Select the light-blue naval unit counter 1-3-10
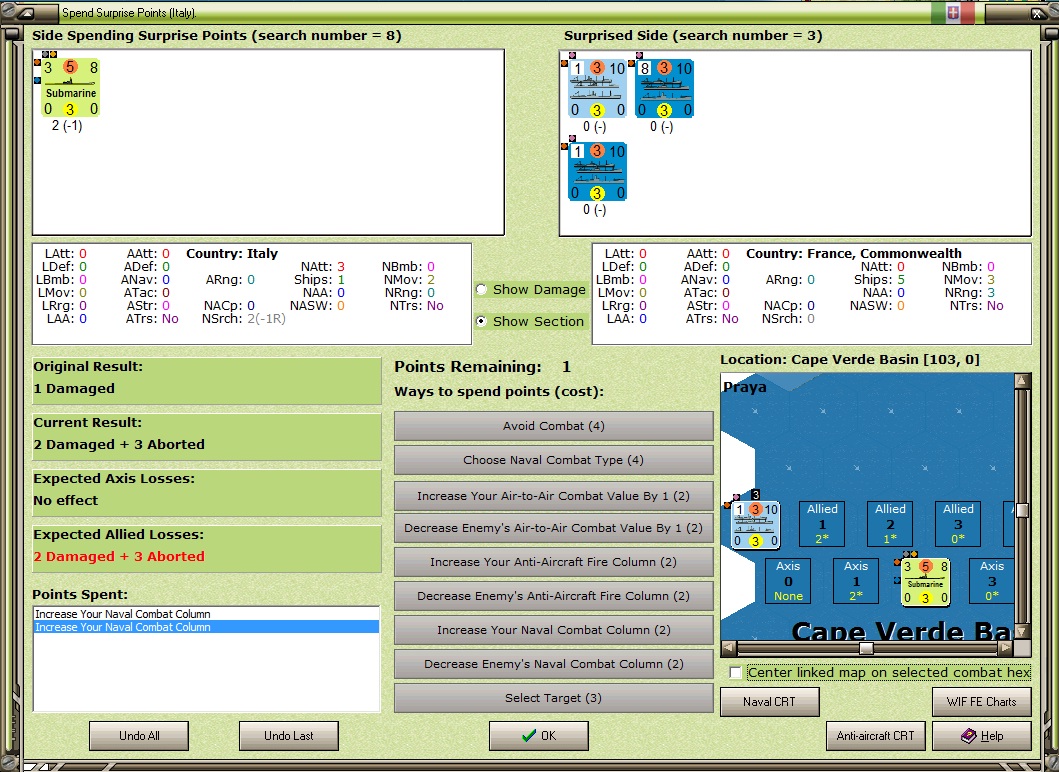 [597, 88]
